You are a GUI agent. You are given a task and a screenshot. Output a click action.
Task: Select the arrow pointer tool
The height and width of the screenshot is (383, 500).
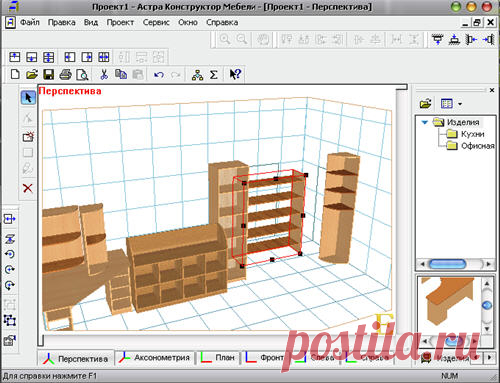tap(28, 98)
